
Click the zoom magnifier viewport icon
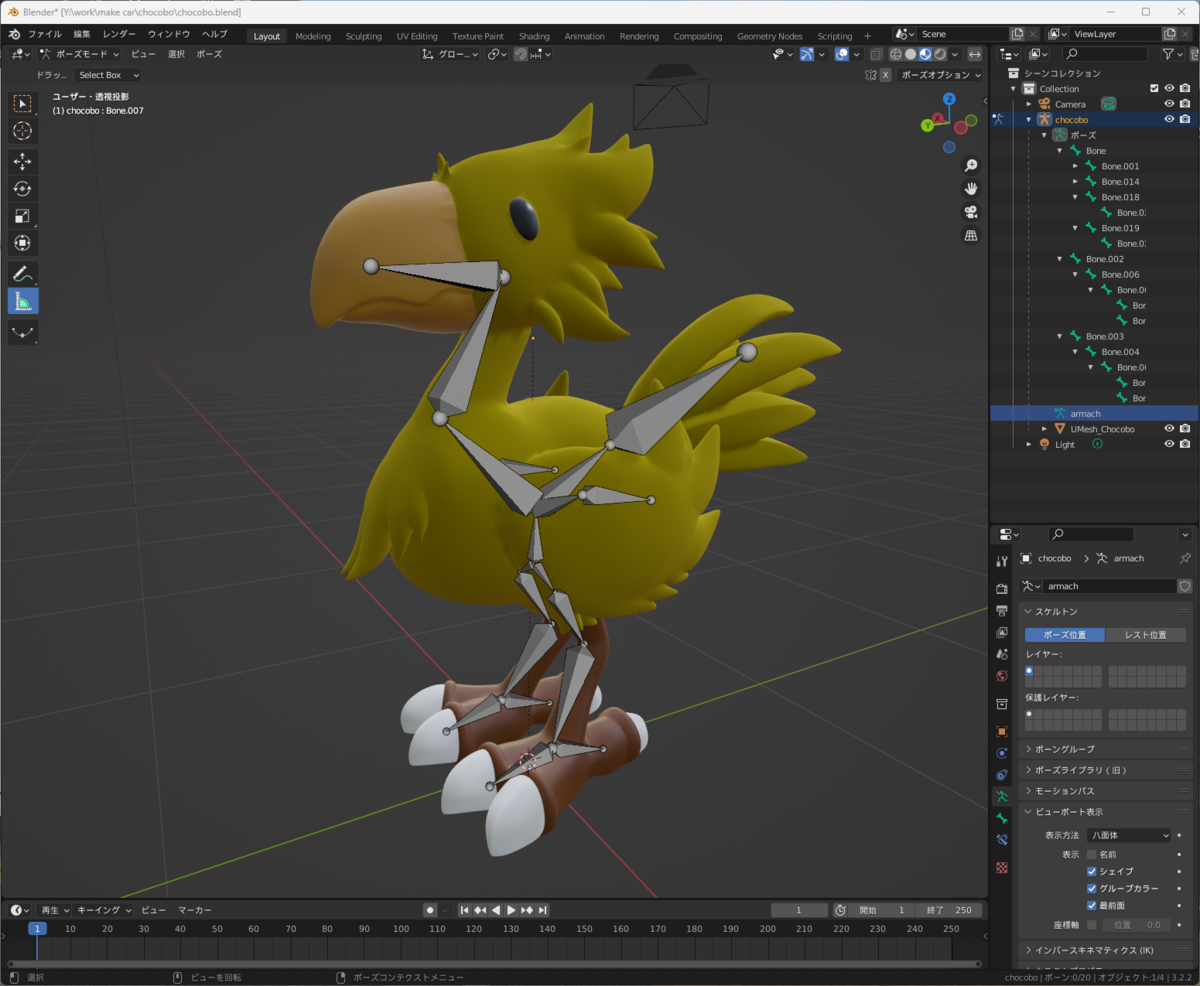coord(970,165)
